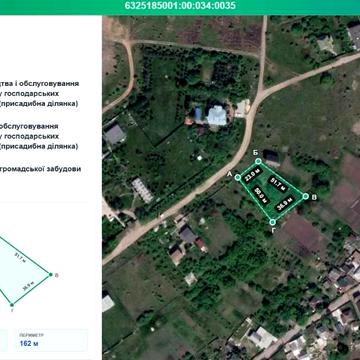Image resolution: width=360 pixels, height=360 pixels.
Task: Click 36.9 м label in left-panel diagram
Action: click(x=27, y=287)
